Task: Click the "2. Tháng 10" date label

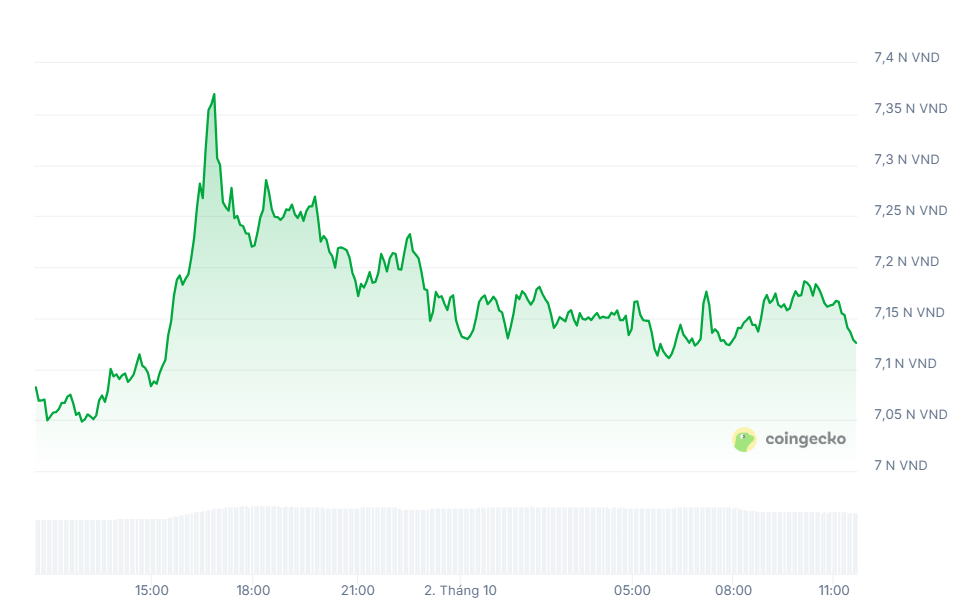Action: click(x=460, y=590)
